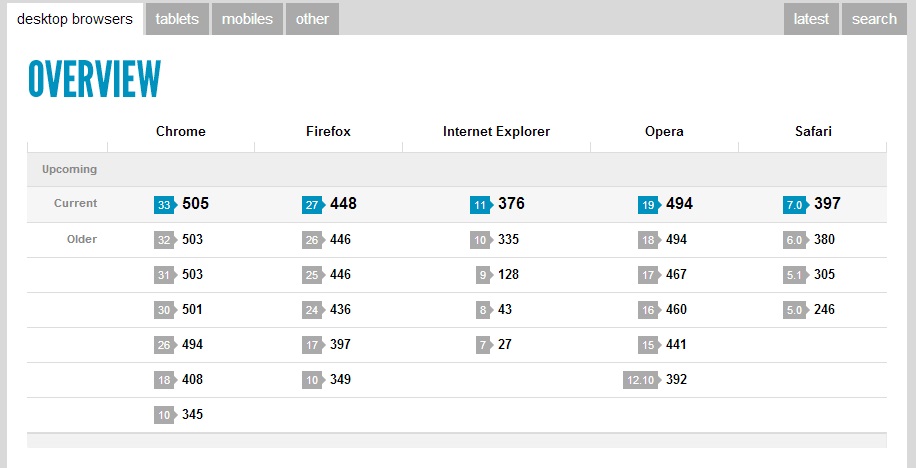The width and height of the screenshot is (916, 468).
Task: Open the latest tab
Action: pos(811,19)
